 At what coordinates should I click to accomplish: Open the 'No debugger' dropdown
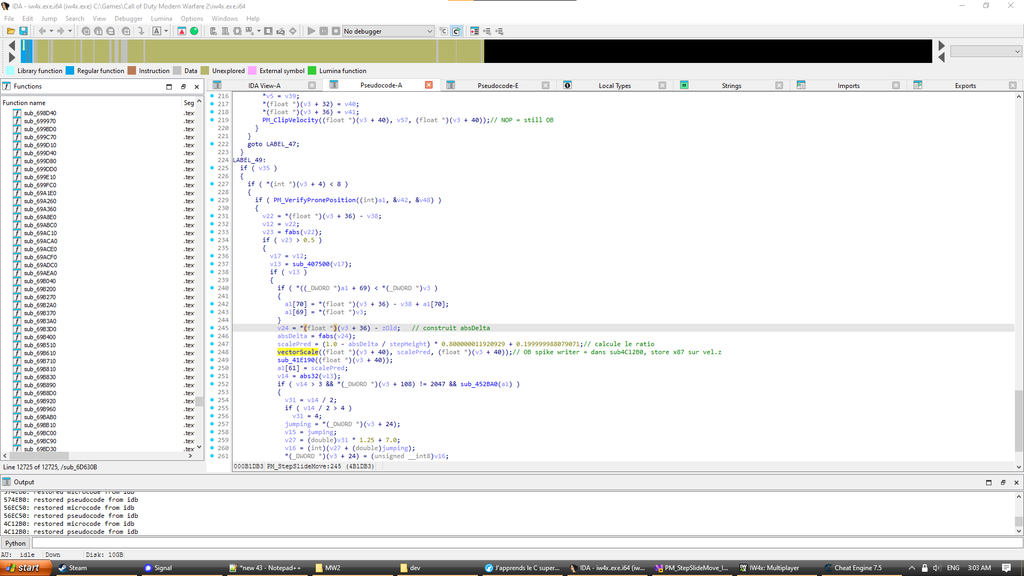(387, 31)
